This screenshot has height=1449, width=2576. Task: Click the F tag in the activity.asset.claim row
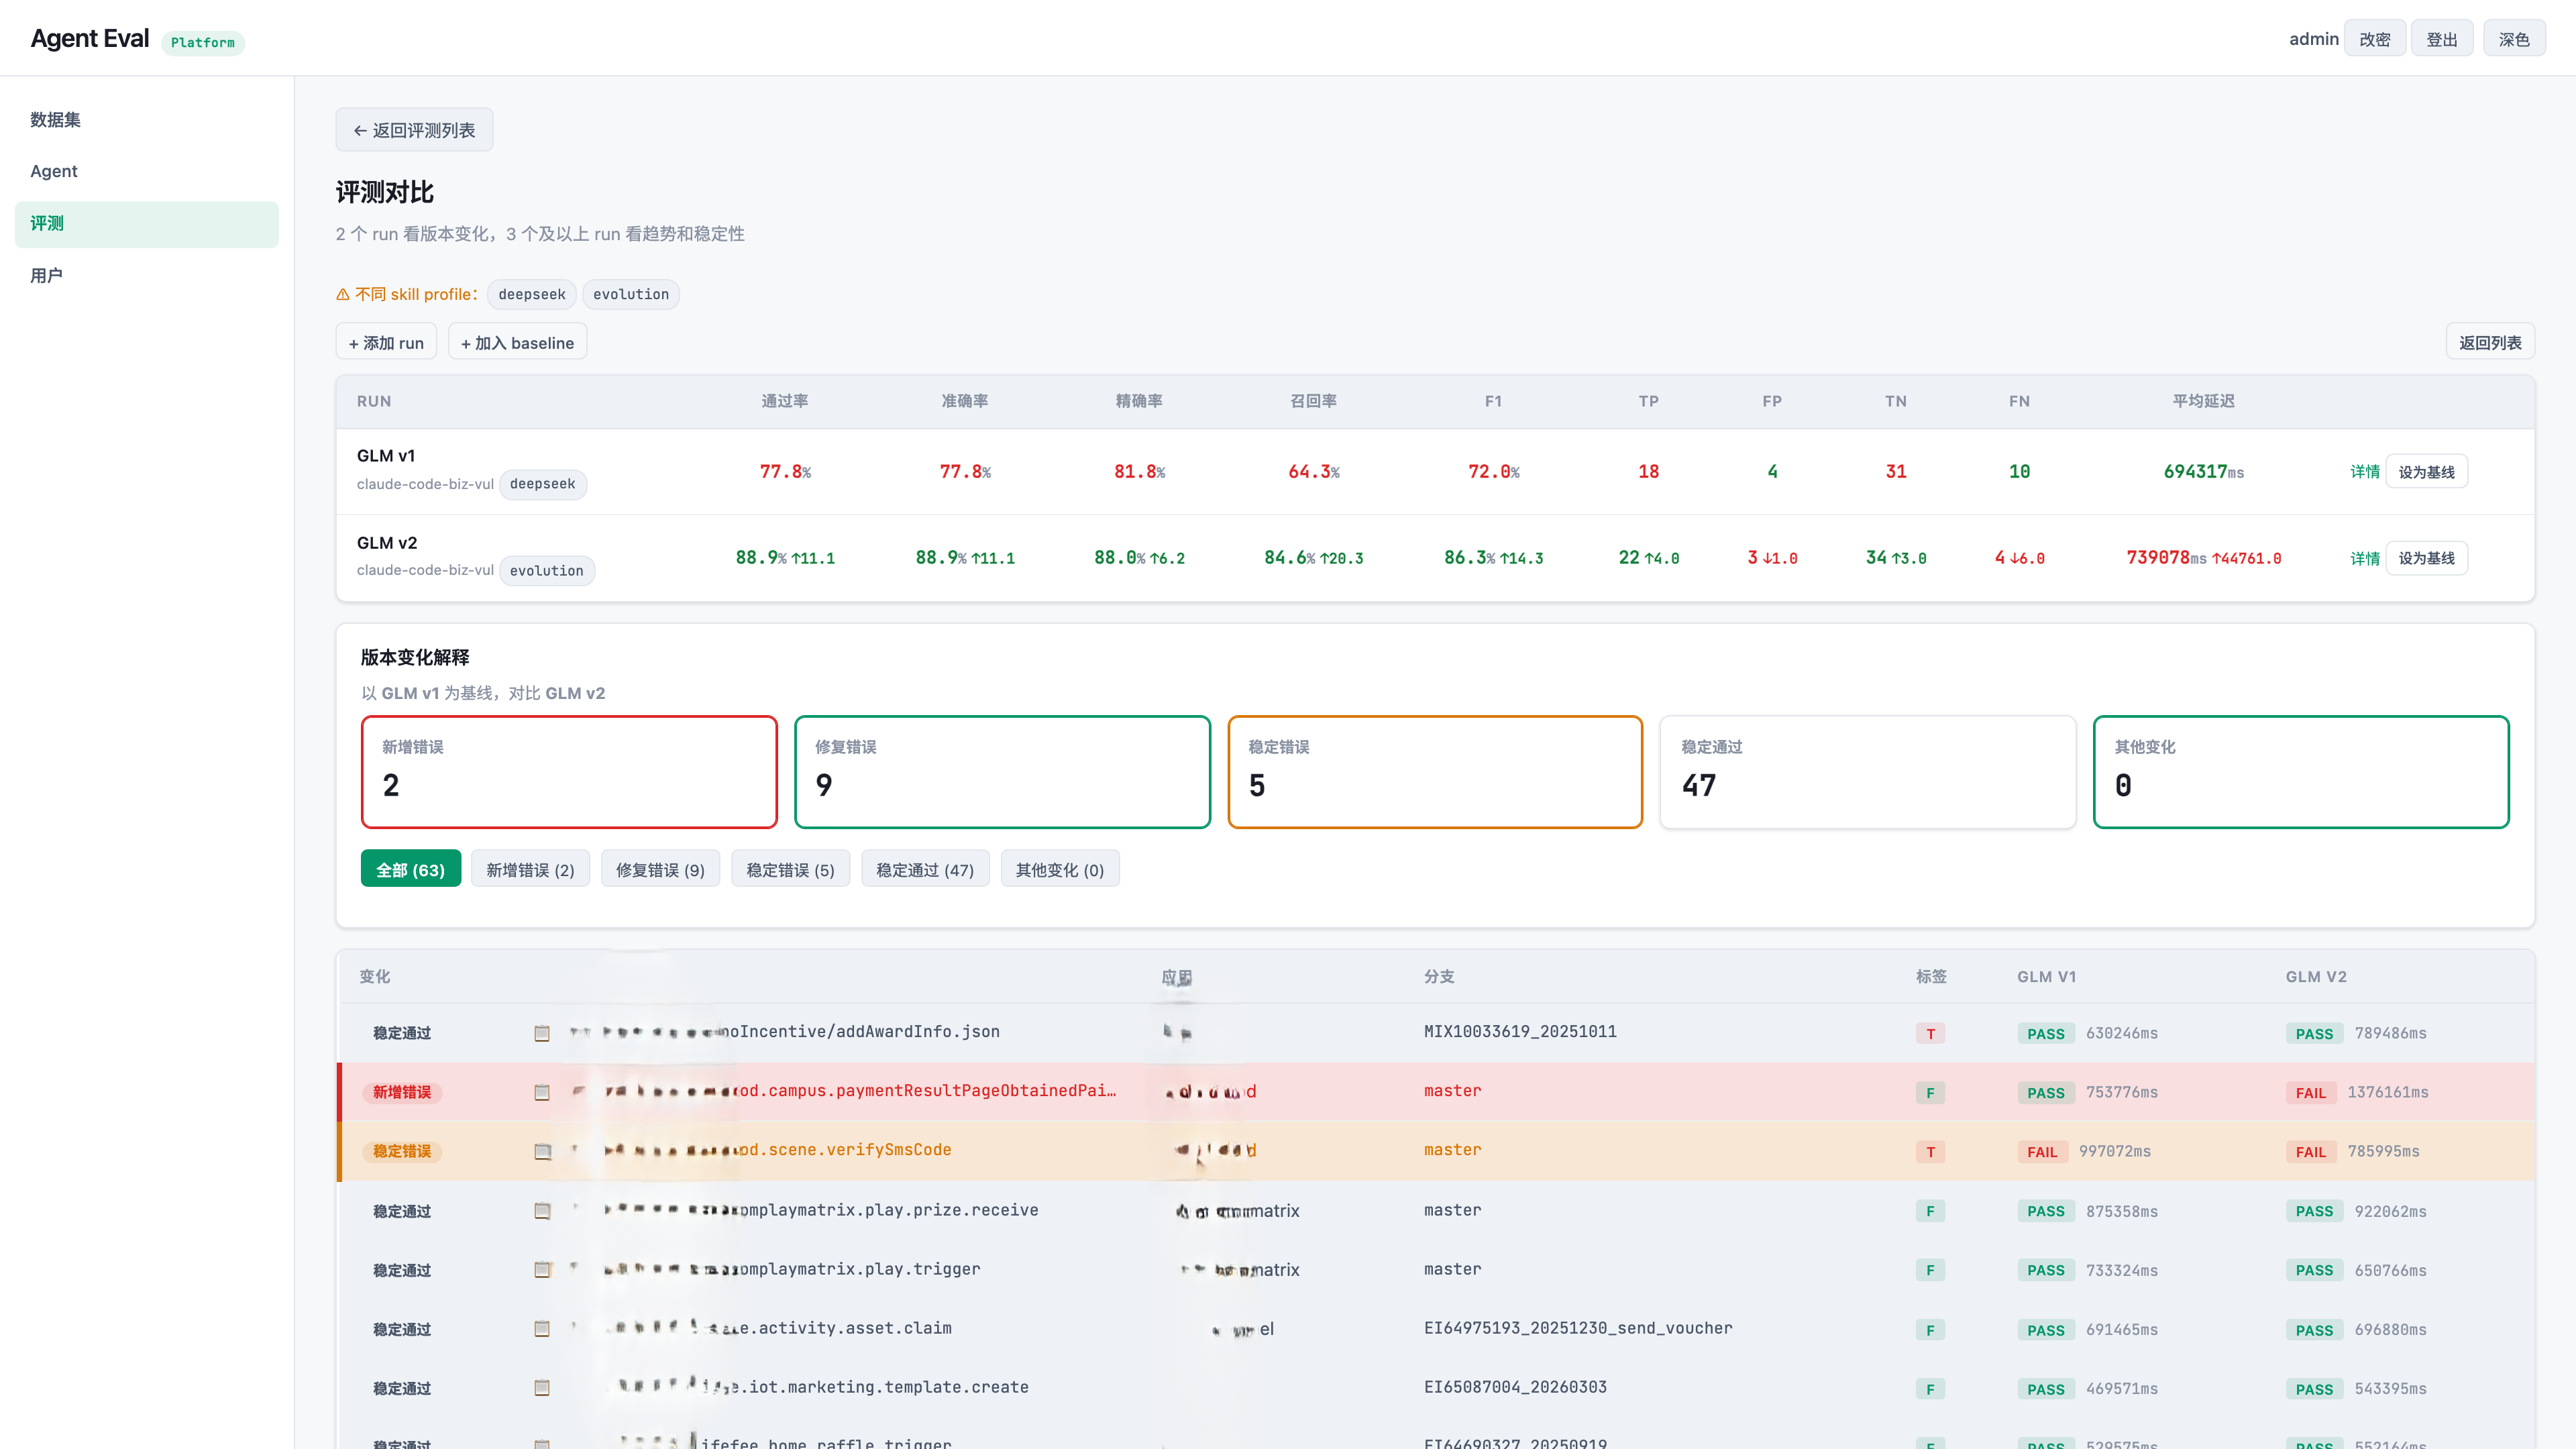click(1930, 1330)
